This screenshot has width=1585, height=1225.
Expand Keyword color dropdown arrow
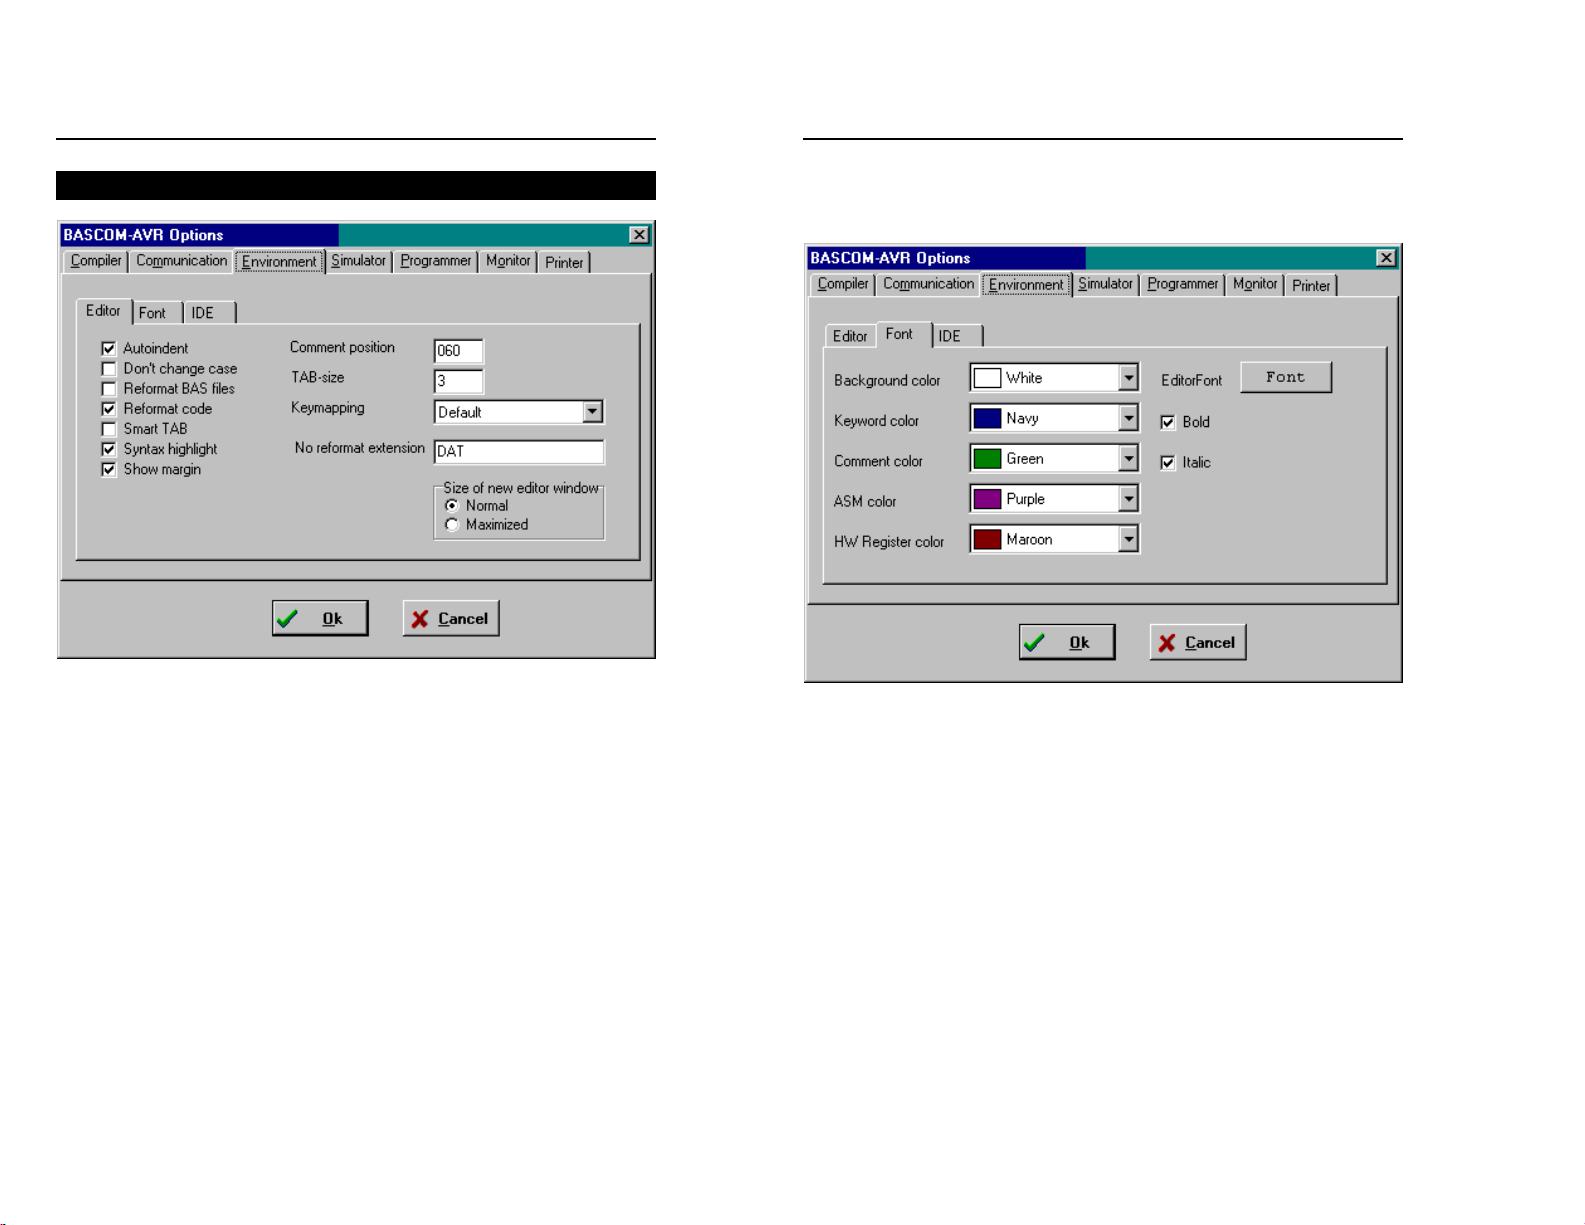1128,418
